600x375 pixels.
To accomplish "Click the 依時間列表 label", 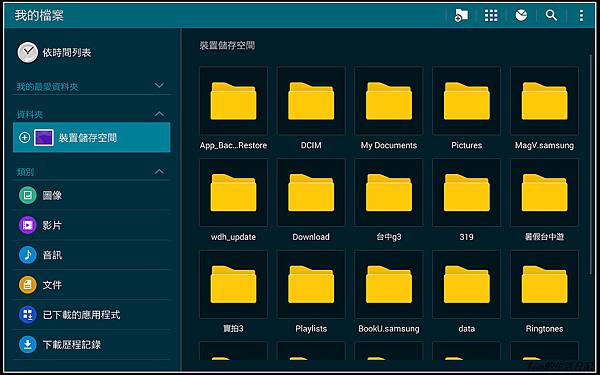I will pyautogui.click(x=67, y=52).
